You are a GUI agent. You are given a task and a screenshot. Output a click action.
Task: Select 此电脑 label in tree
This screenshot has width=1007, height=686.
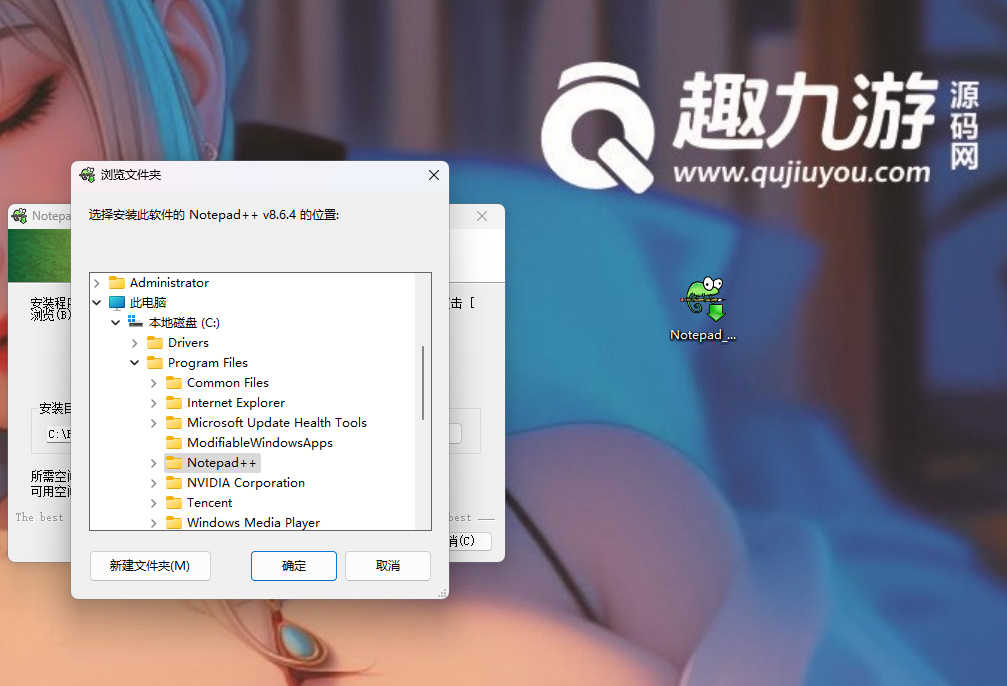(x=148, y=303)
